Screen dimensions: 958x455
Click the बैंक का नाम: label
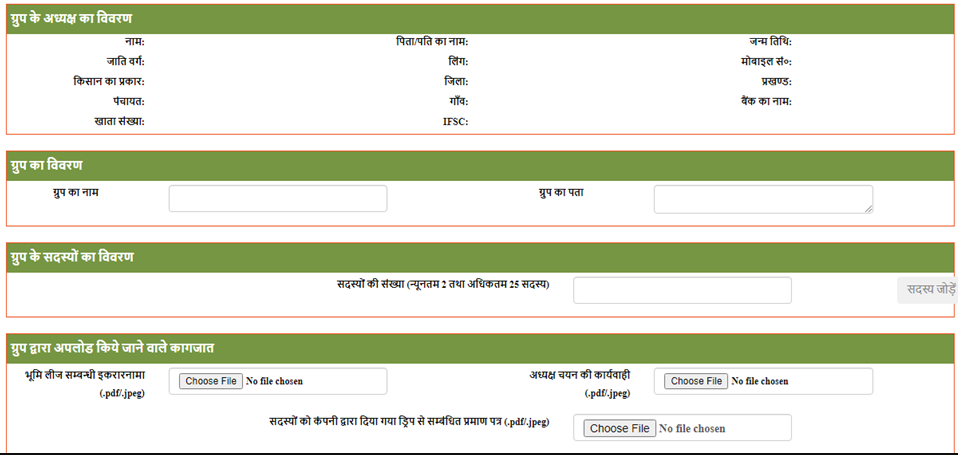click(x=766, y=101)
